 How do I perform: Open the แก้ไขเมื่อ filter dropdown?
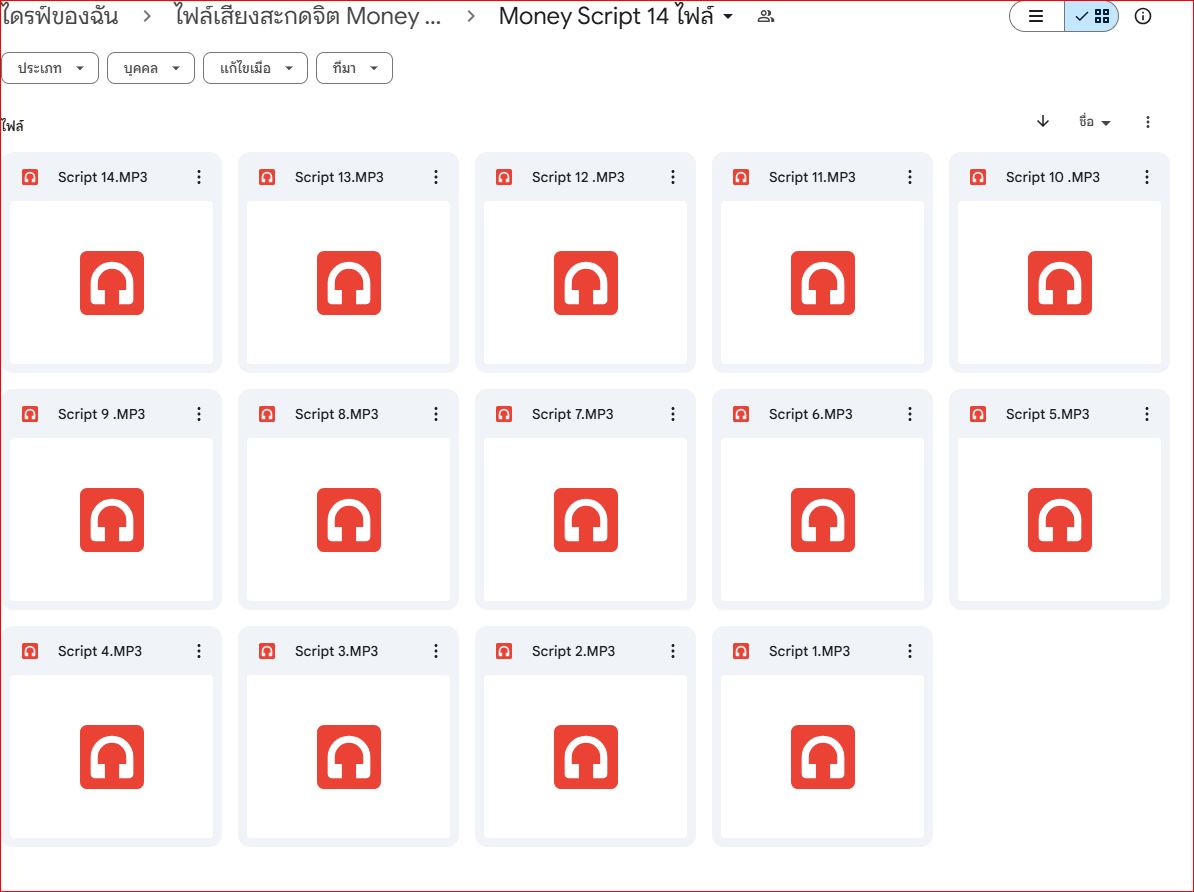255,68
